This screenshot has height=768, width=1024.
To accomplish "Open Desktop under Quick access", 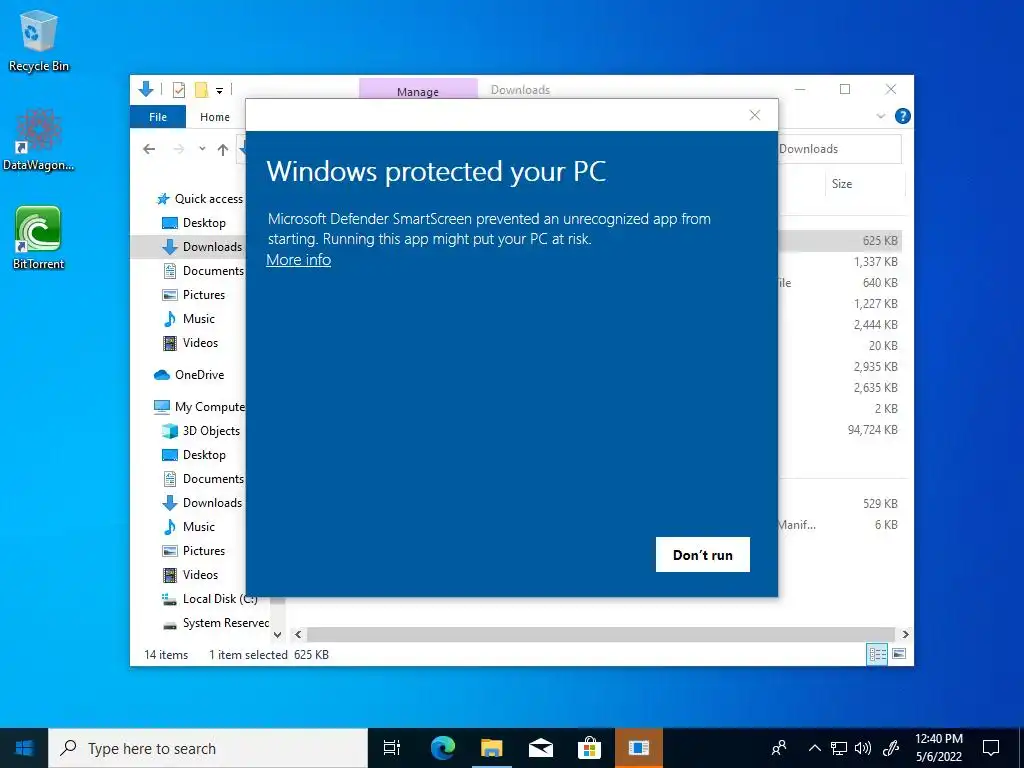I will pos(193,223).
